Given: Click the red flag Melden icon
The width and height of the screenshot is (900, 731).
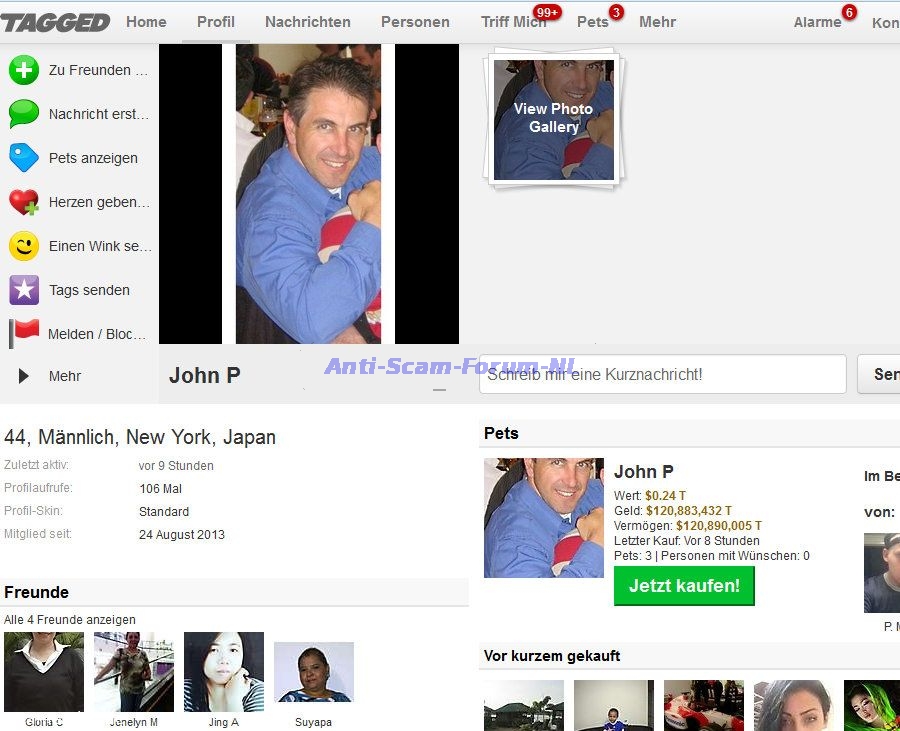Looking at the screenshot, I should pos(24,333).
